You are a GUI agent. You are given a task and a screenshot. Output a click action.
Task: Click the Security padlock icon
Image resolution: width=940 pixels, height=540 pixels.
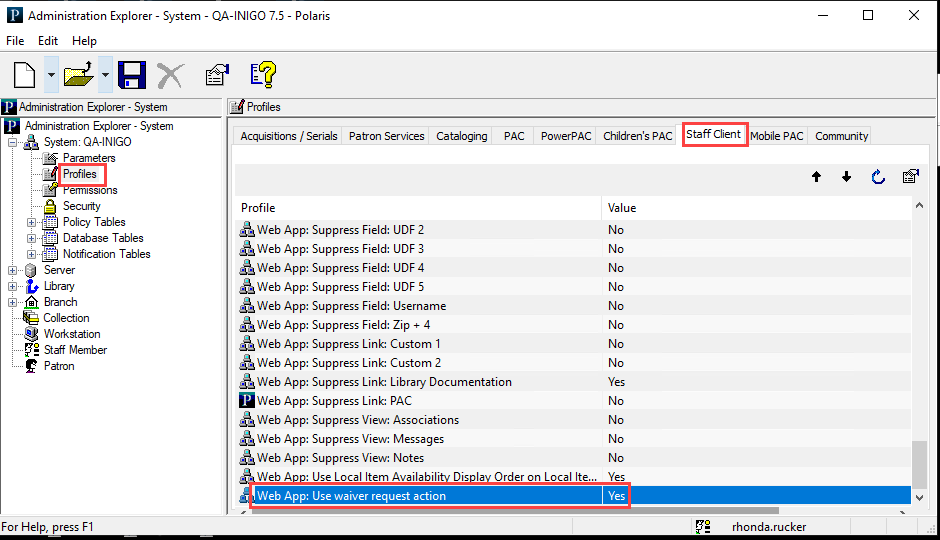50,206
